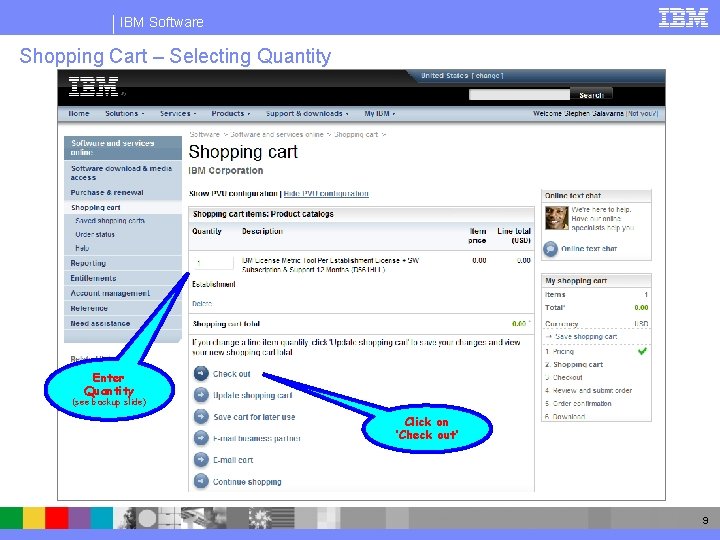Click the 'Not you?' link
This screenshot has height=540, width=720.
[x=642, y=113]
